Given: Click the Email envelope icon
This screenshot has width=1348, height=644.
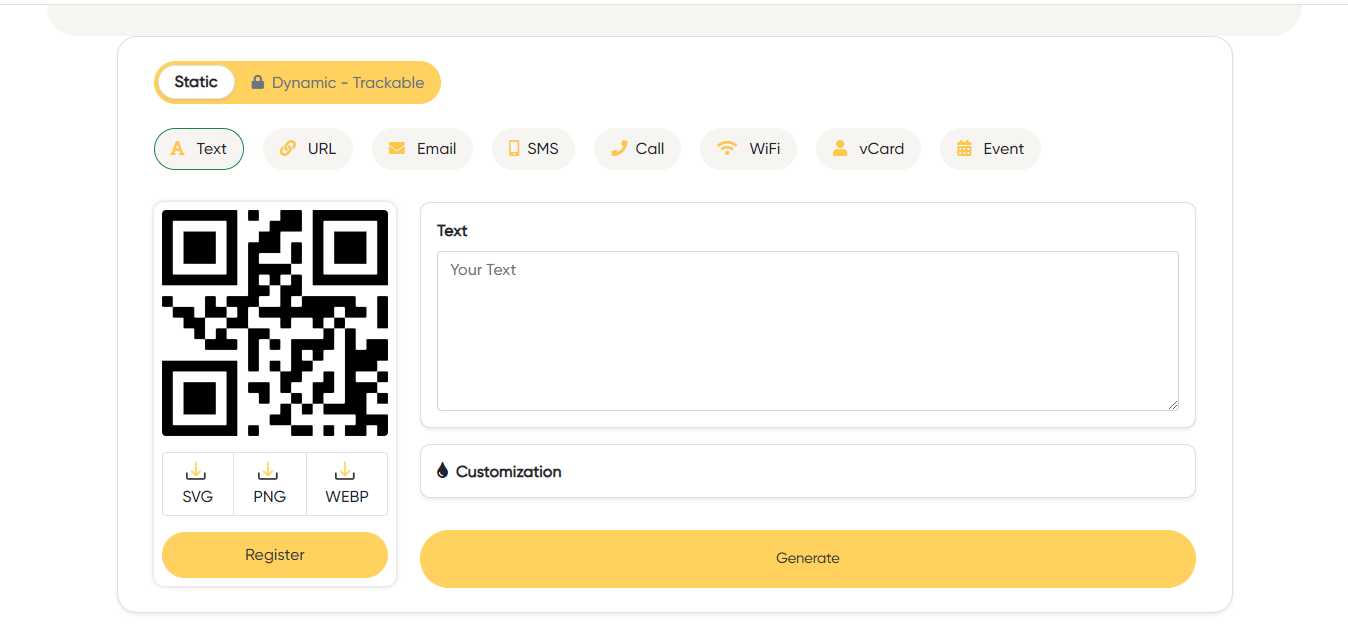Looking at the screenshot, I should click(397, 149).
